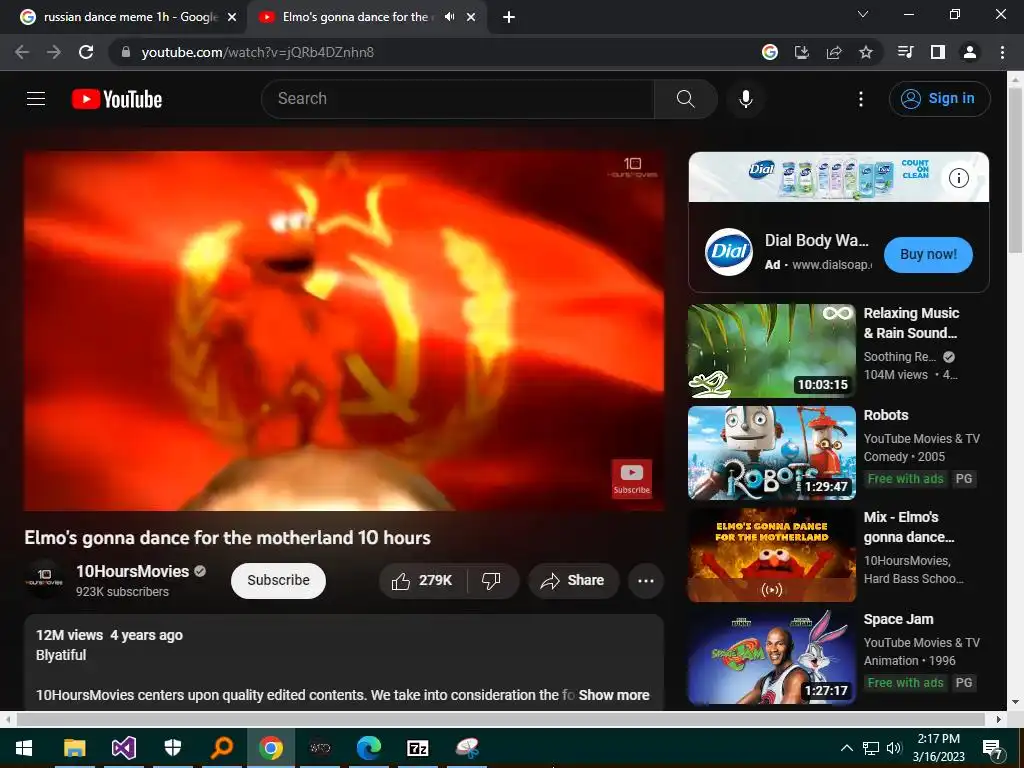Close the russian dance meme tab

(x=232, y=17)
